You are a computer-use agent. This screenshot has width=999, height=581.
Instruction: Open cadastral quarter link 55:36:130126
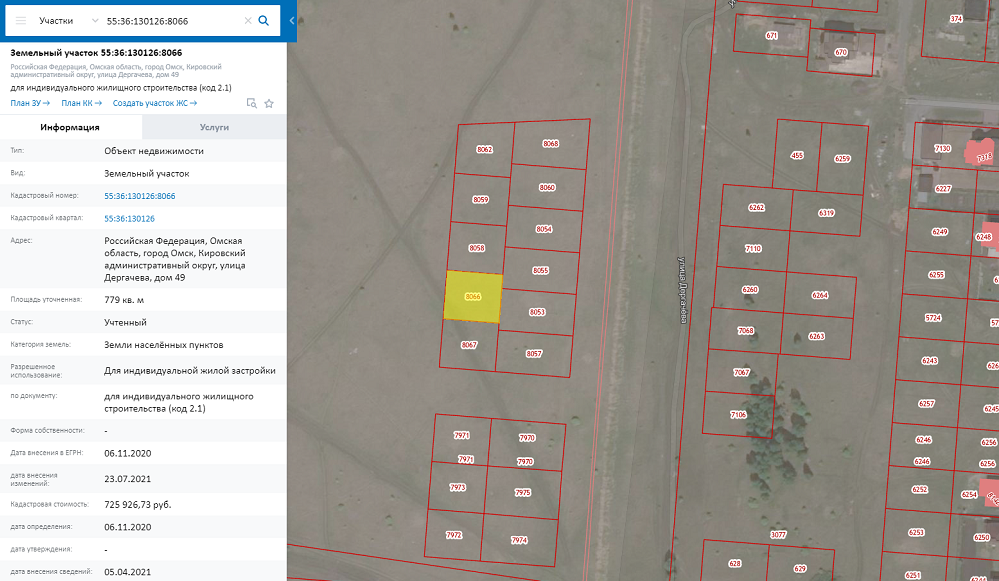130,218
